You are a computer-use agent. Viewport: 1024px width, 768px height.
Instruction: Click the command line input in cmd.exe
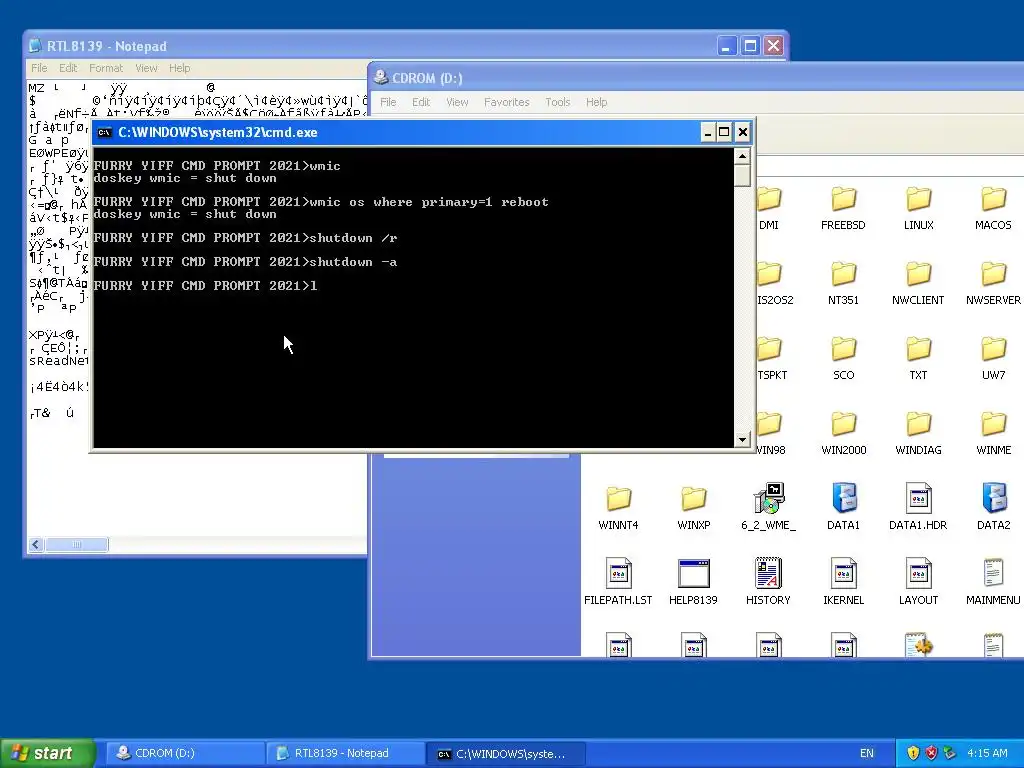(x=313, y=285)
